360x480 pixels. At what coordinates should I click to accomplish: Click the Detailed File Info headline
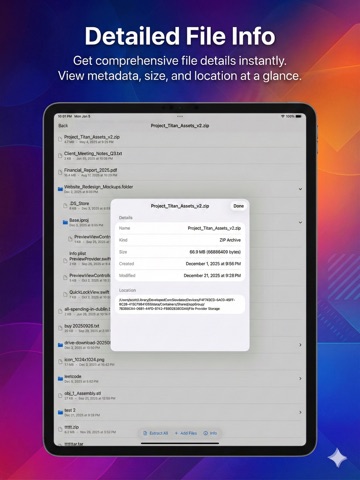click(x=180, y=36)
